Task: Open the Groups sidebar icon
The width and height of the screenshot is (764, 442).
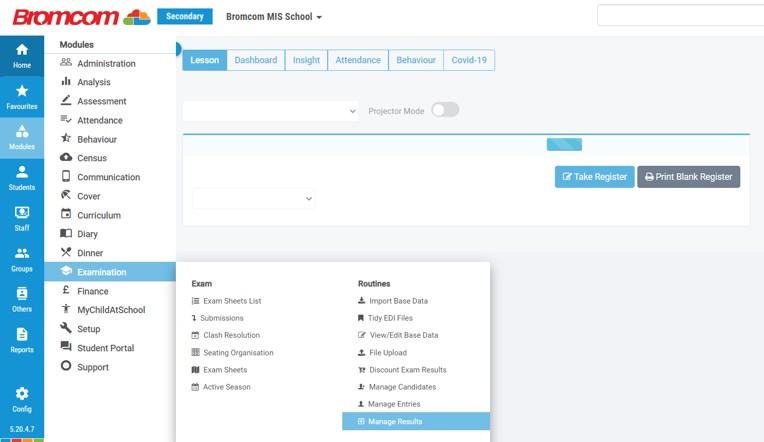Action: [22, 253]
